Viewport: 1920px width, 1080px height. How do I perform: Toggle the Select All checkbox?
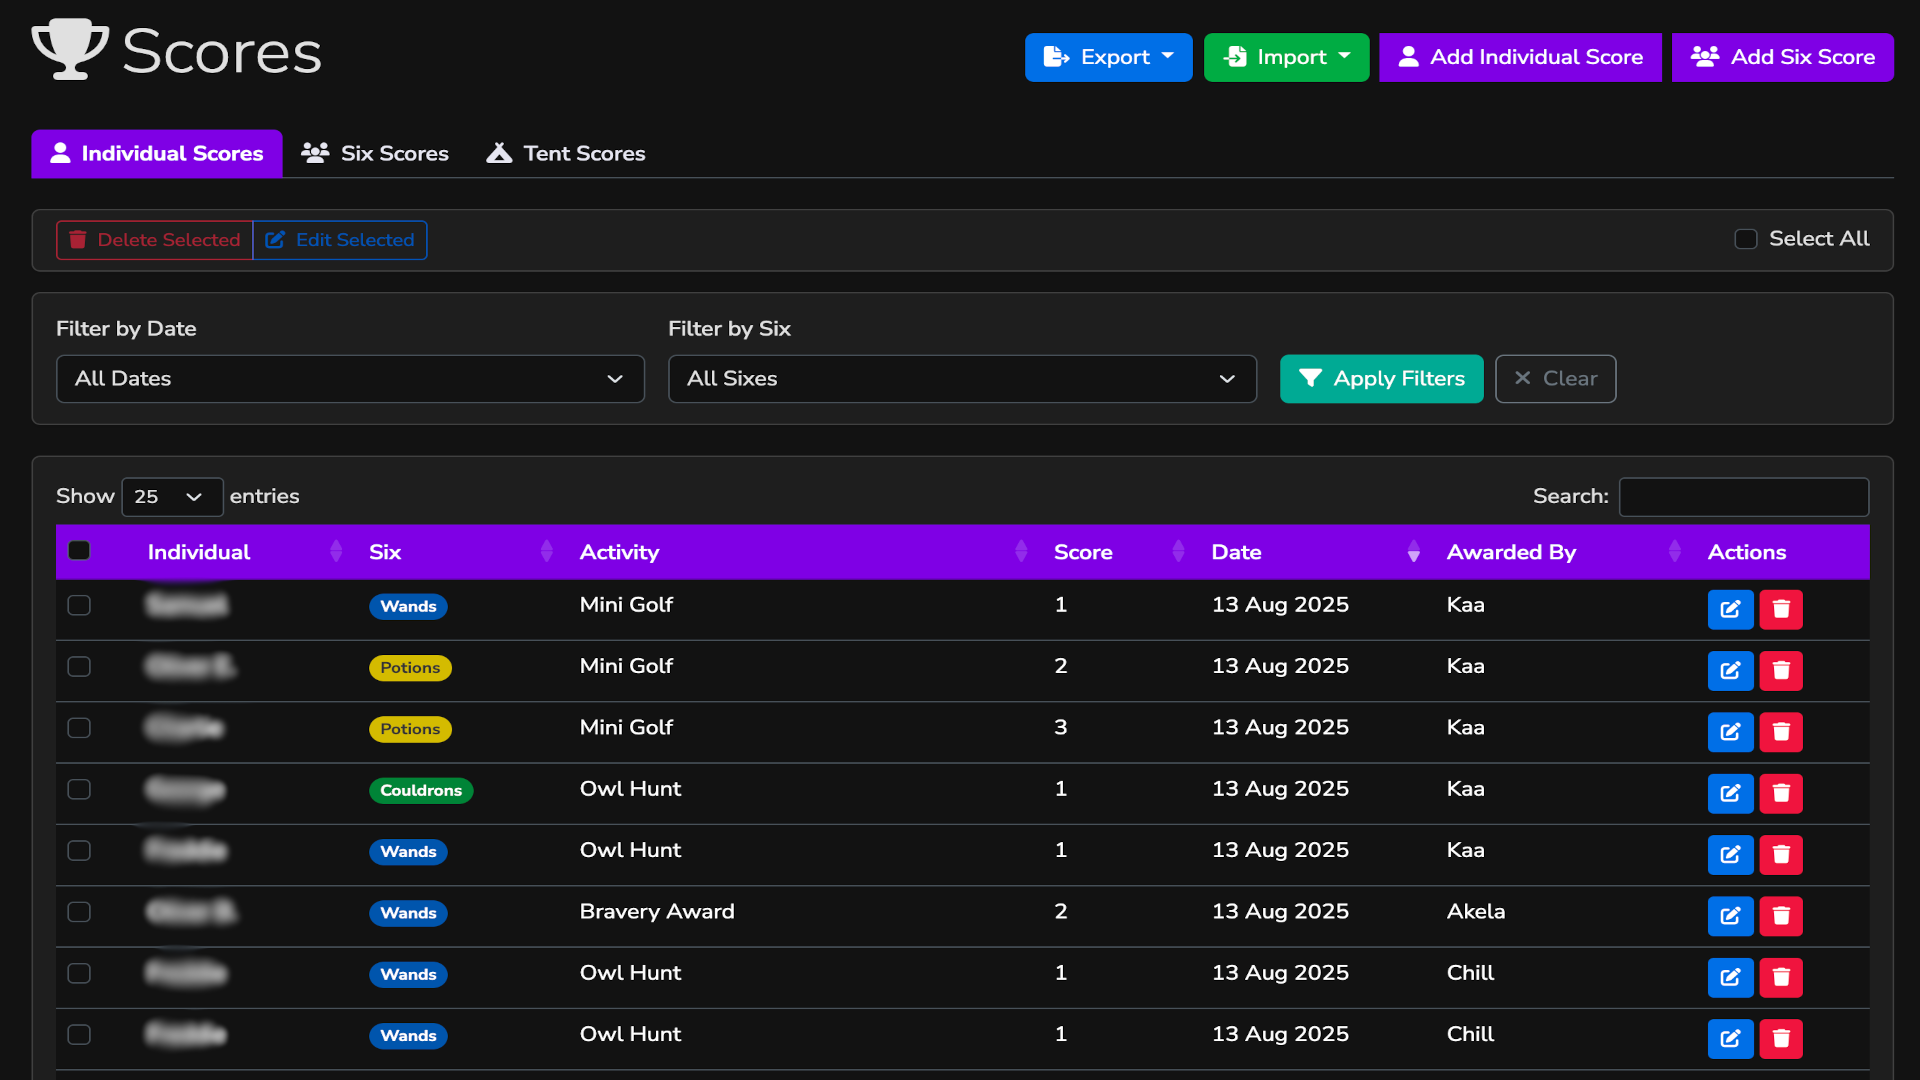pos(1745,239)
